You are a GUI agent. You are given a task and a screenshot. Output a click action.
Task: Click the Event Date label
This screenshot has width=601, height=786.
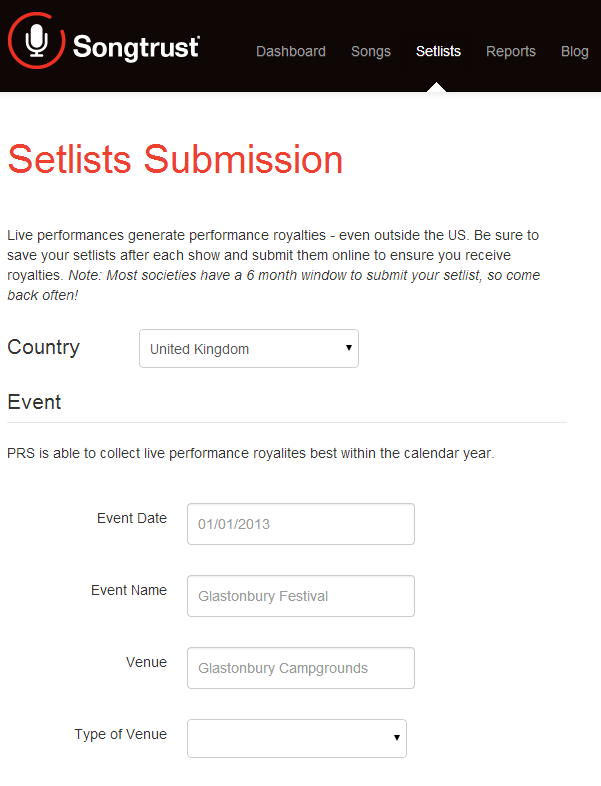(132, 518)
